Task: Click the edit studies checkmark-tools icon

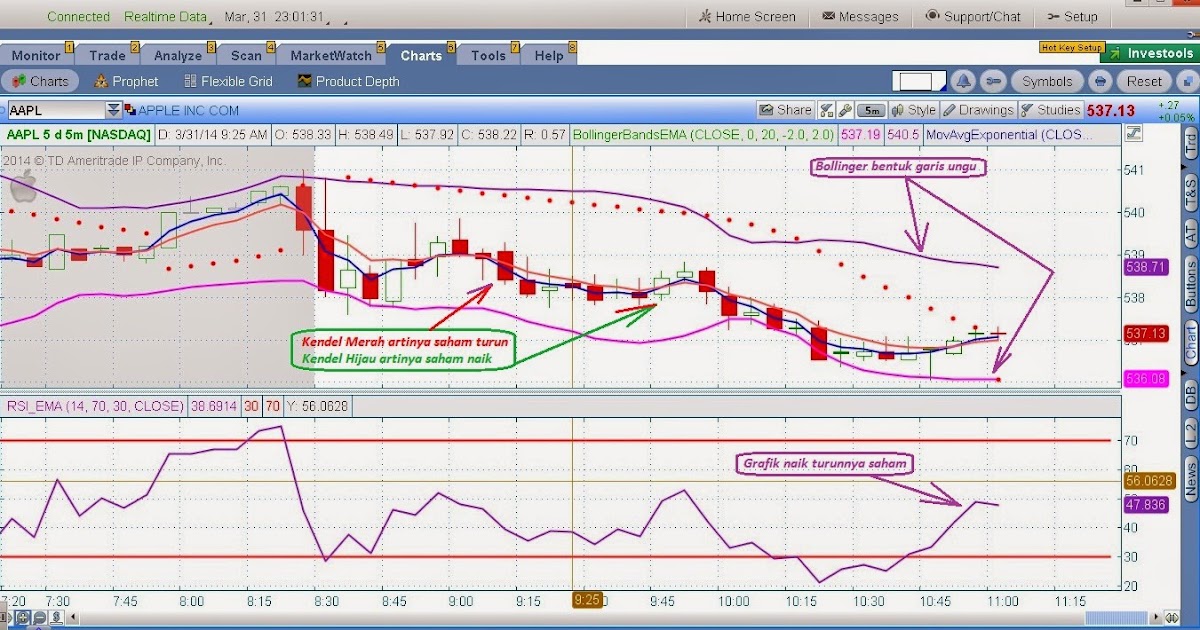Action: tap(826, 110)
